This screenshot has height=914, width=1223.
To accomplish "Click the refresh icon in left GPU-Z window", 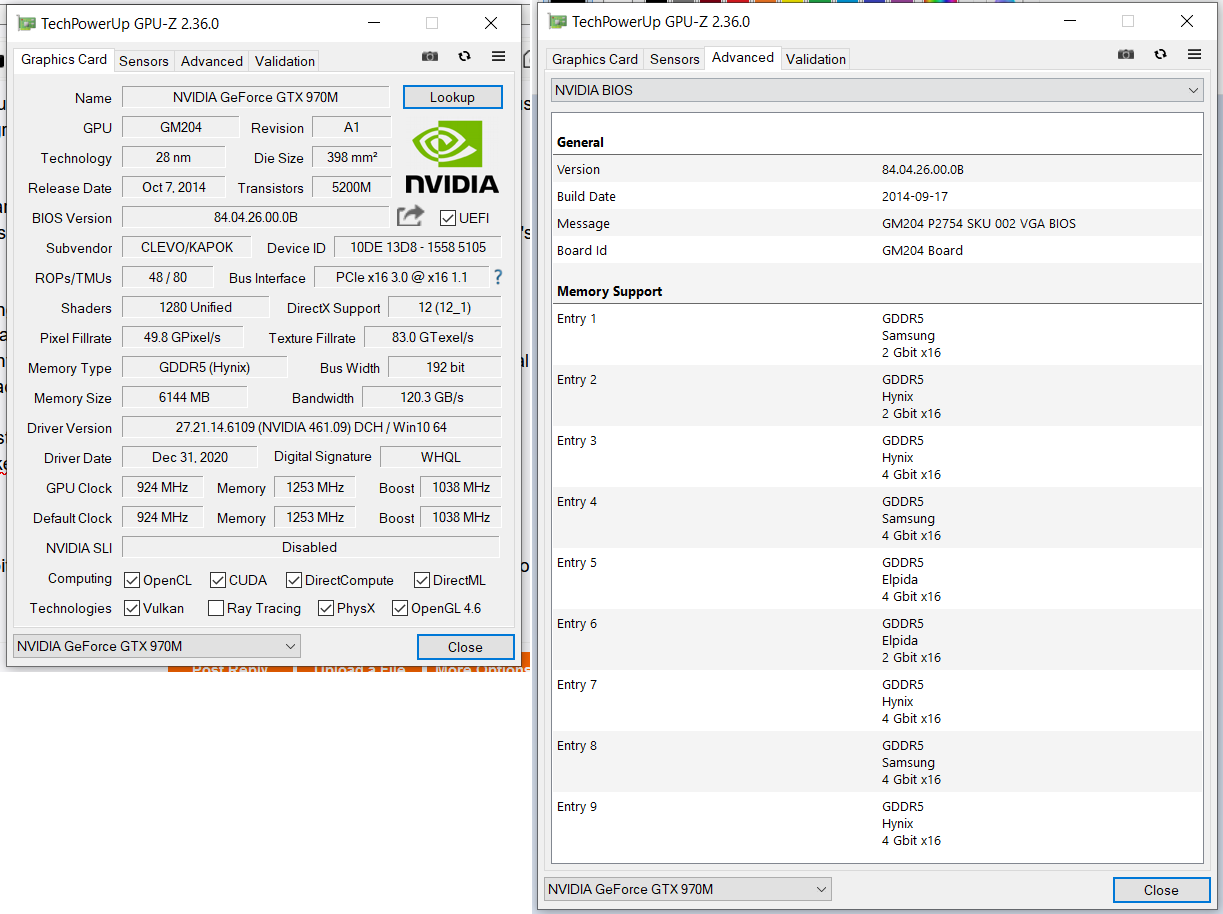I will click(x=464, y=57).
